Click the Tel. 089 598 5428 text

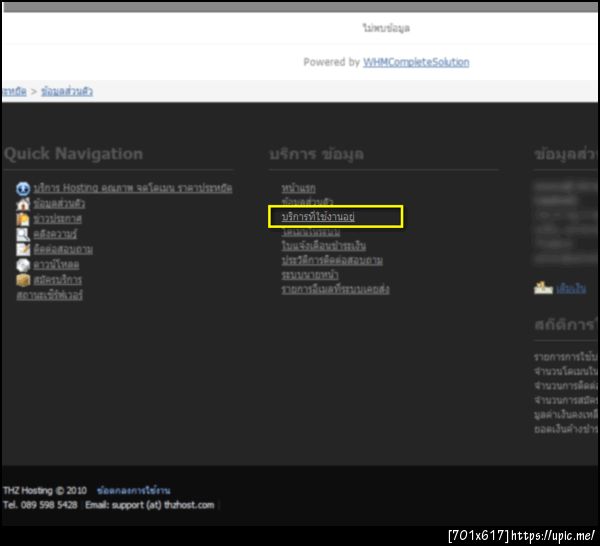(40, 505)
